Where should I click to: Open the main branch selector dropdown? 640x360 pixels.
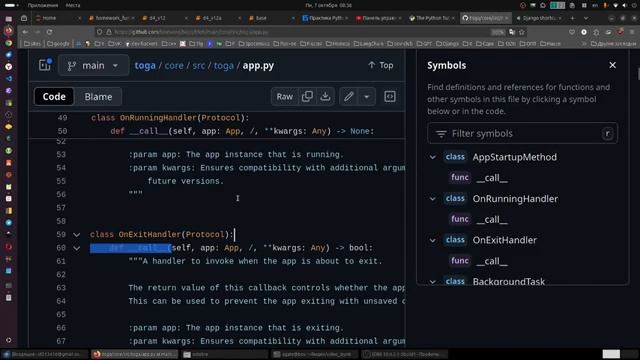tap(93, 66)
